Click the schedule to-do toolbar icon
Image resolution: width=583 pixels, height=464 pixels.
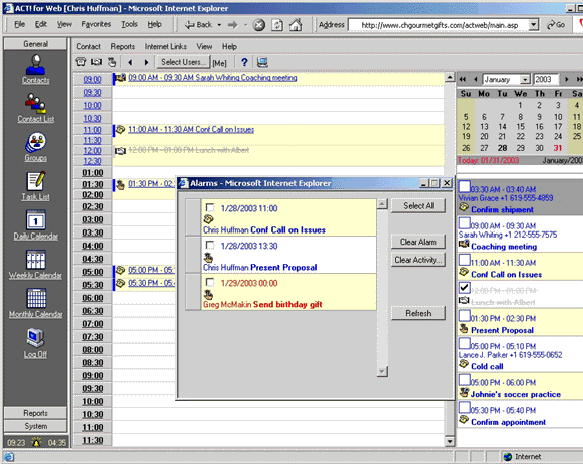(x=112, y=62)
